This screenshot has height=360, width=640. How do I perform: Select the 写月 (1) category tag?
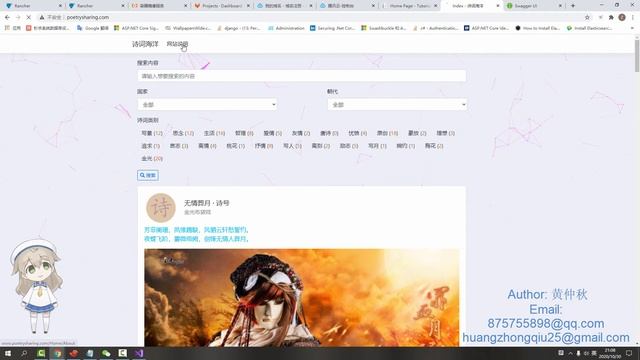377,146
